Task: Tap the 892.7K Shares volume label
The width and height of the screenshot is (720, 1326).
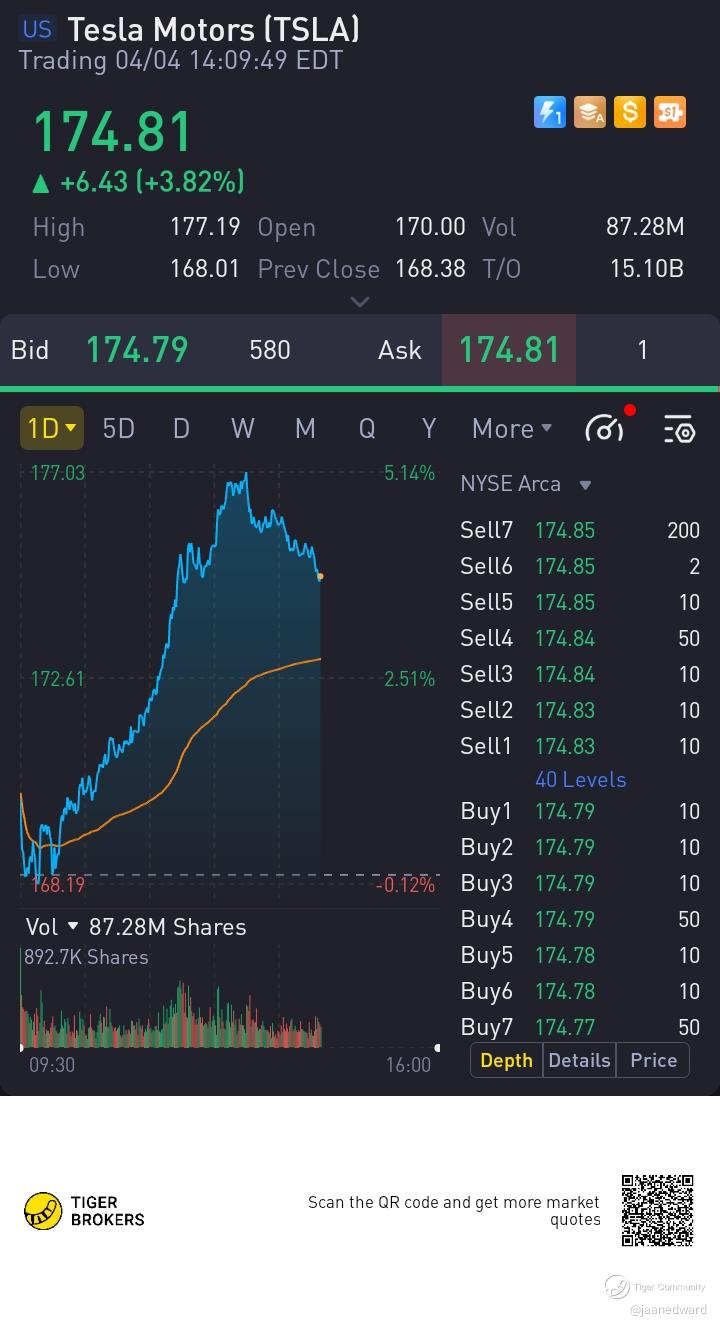Action: (x=86, y=957)
